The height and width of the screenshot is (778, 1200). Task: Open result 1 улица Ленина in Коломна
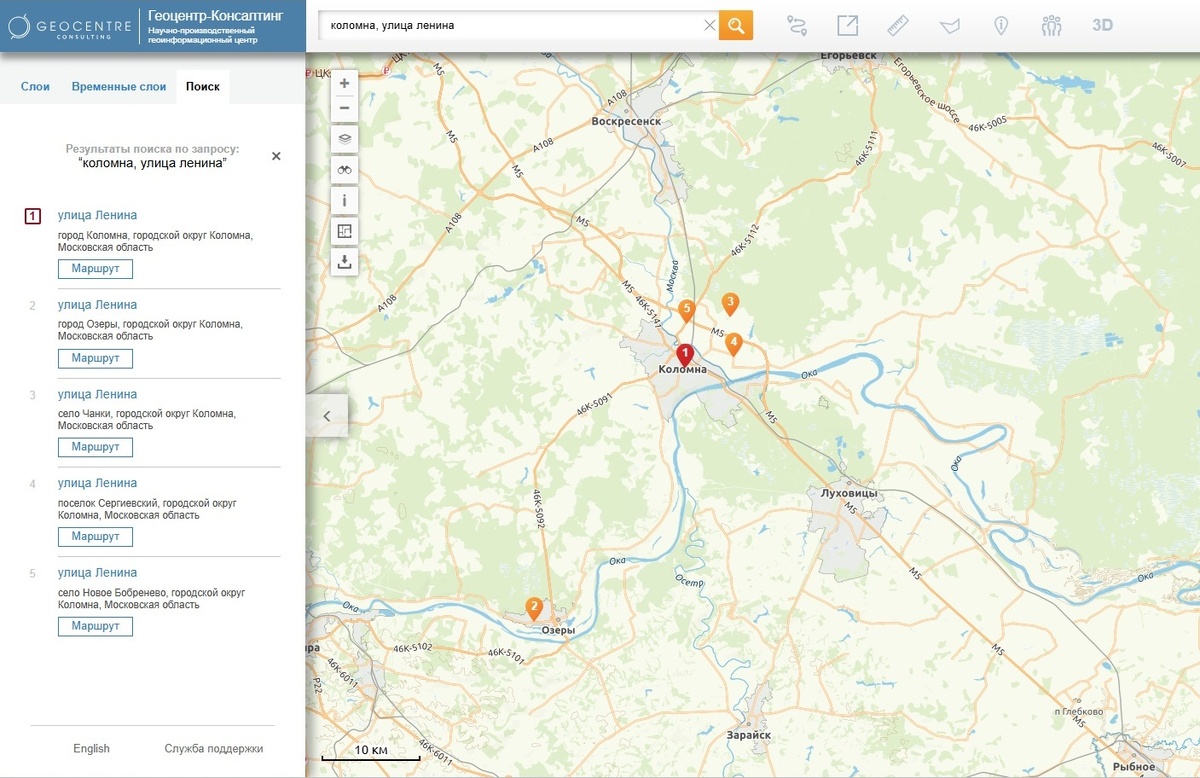click(97, 215)
